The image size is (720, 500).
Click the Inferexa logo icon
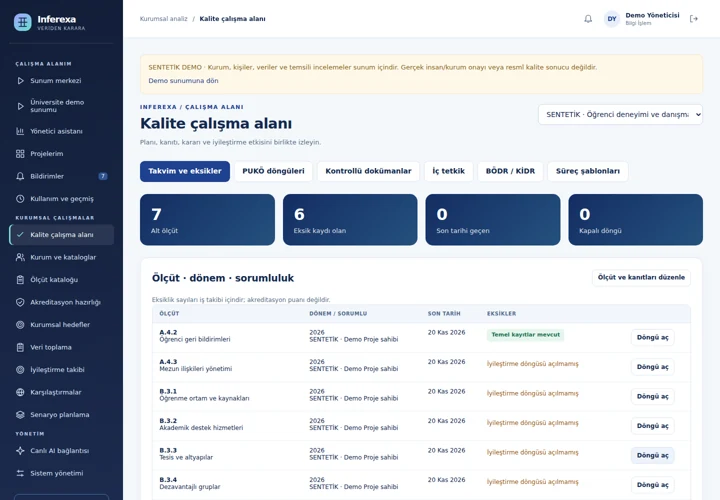click(x=22, y=22)
